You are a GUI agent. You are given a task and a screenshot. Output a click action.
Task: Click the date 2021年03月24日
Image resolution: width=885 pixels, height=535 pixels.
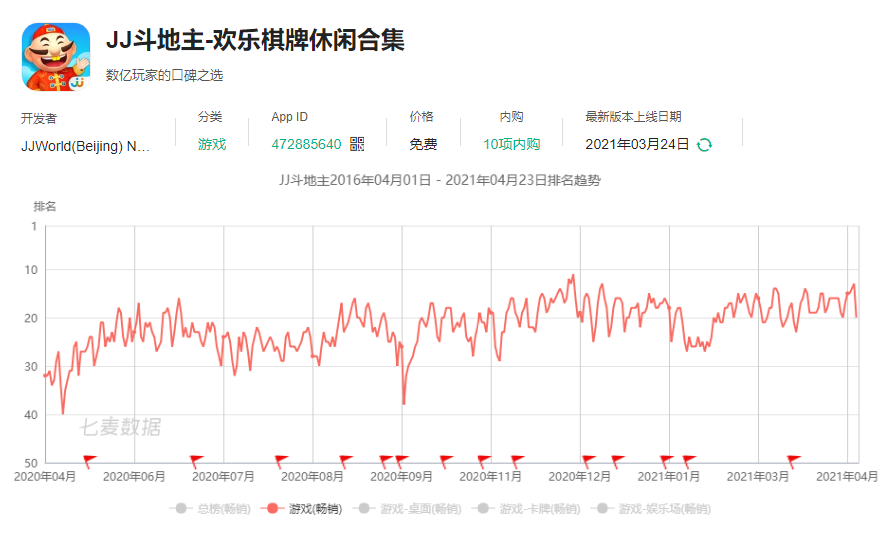tap(637, 144)
